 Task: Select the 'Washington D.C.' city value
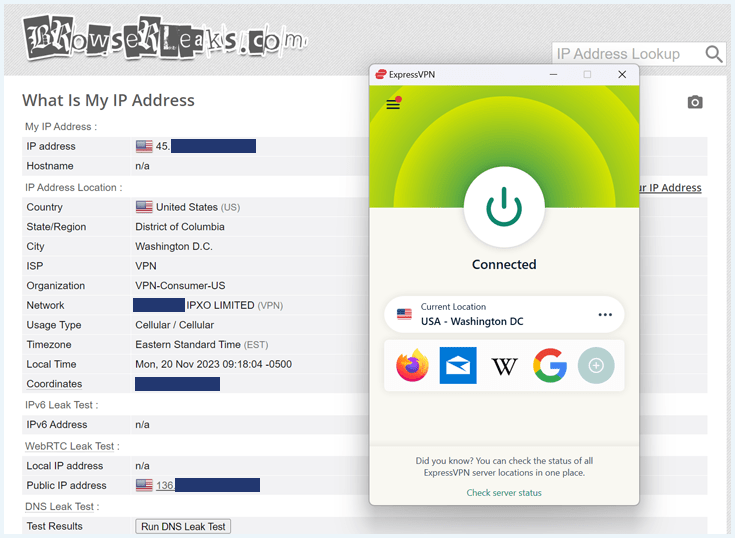point(174,246)
